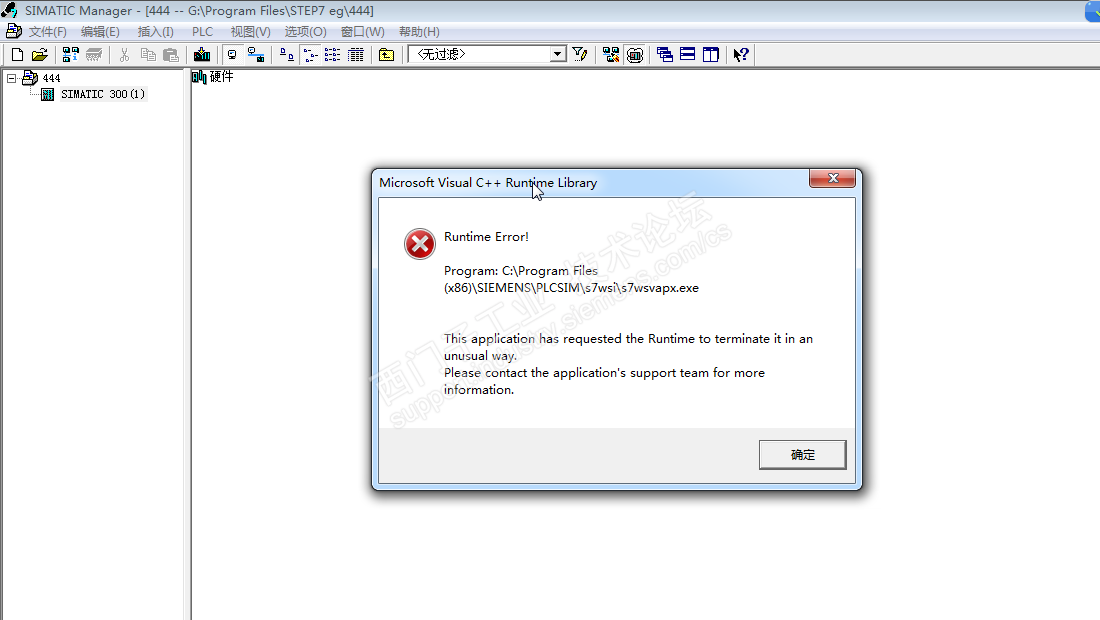
Task: Open the PLC menu
Action: pyautogui.click(x=203, y=32)
